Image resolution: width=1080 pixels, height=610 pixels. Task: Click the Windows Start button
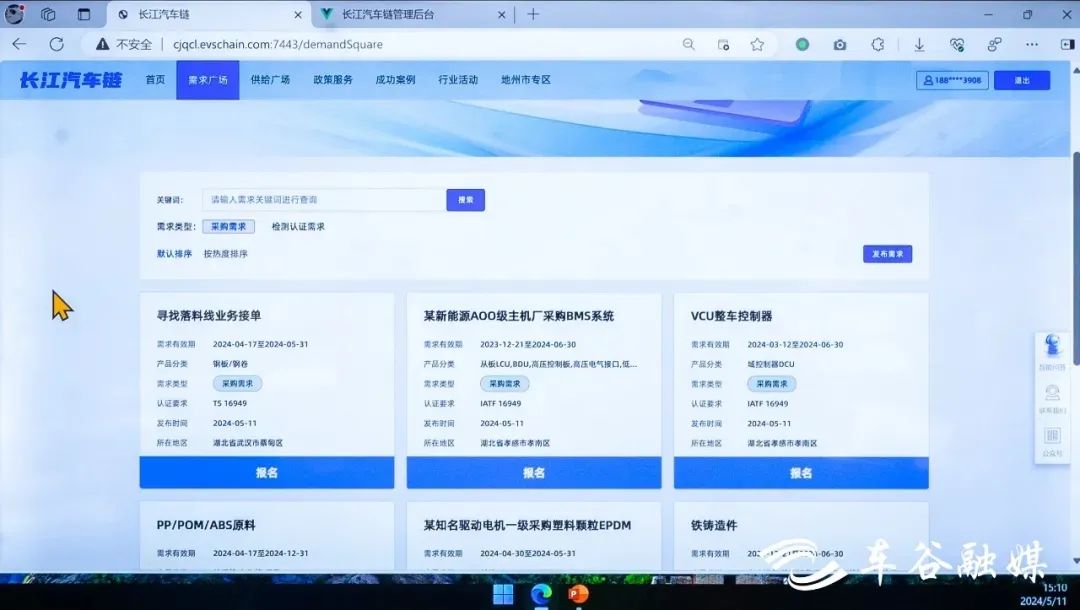pyautogui.click(x=503, y=594)
